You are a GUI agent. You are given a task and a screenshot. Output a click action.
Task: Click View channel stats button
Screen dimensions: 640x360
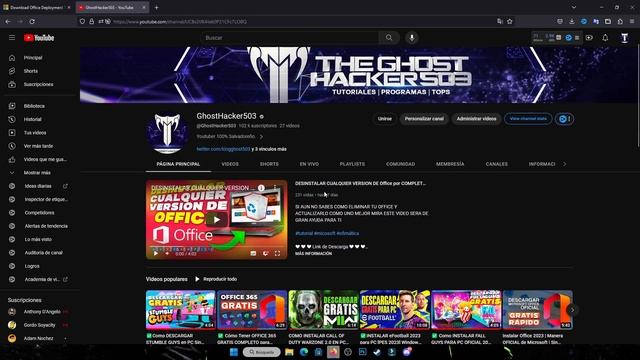tap(528, 119)
